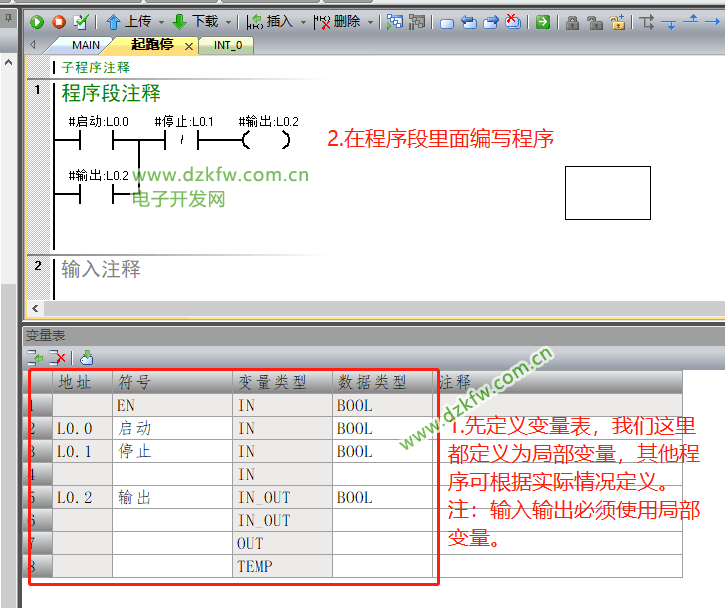
Task: Click the 上传 (Upload) button
Action: pos(128,21)
